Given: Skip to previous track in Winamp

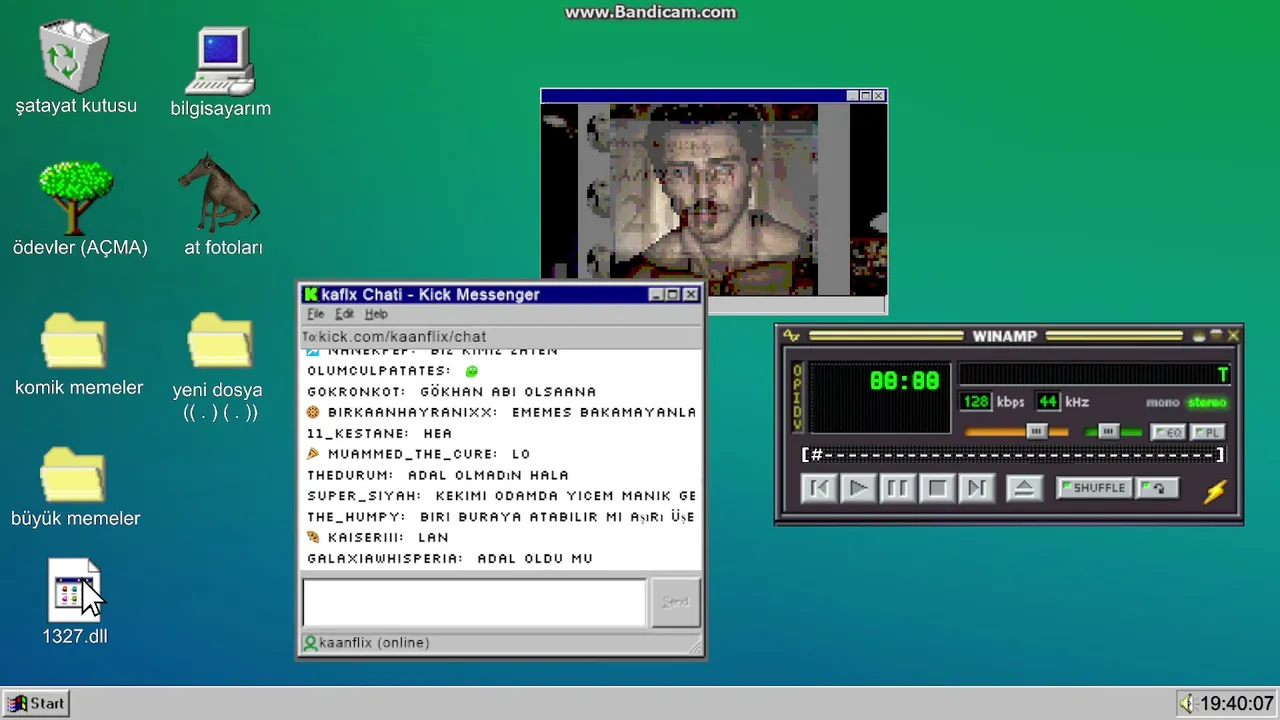Looking at the screenshot, I should (x=818, y=488).
